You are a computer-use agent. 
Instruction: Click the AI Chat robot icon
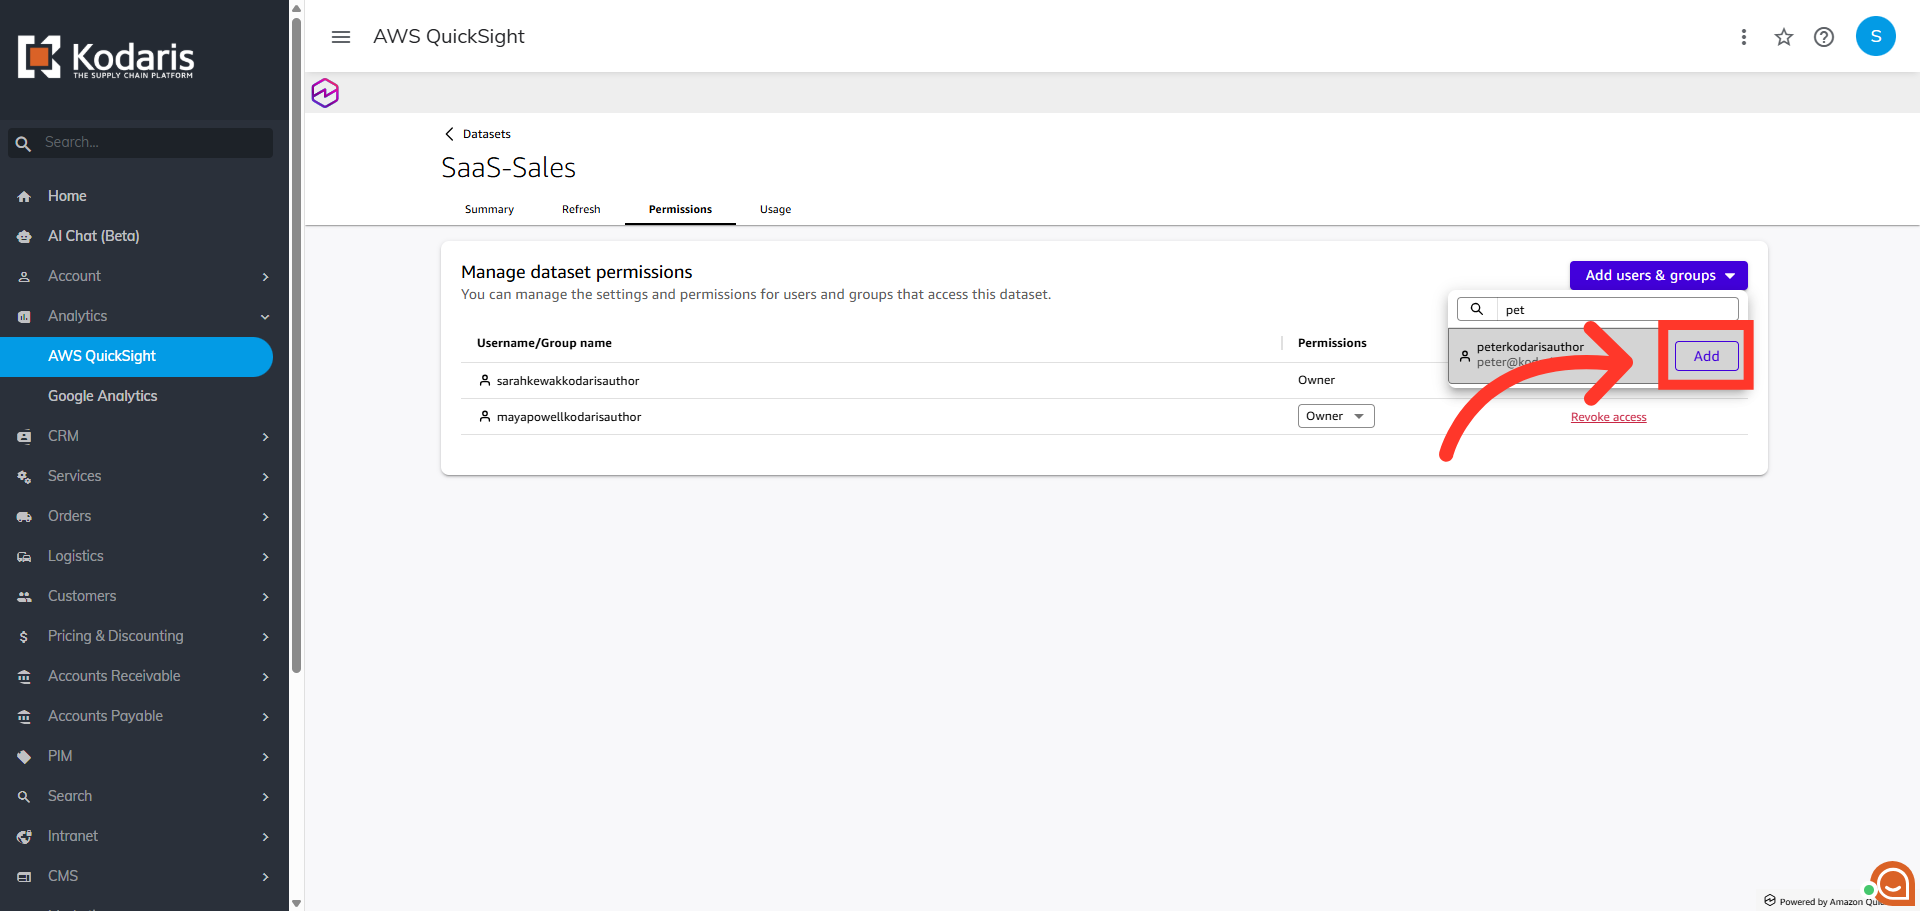(x=24, y=237)
